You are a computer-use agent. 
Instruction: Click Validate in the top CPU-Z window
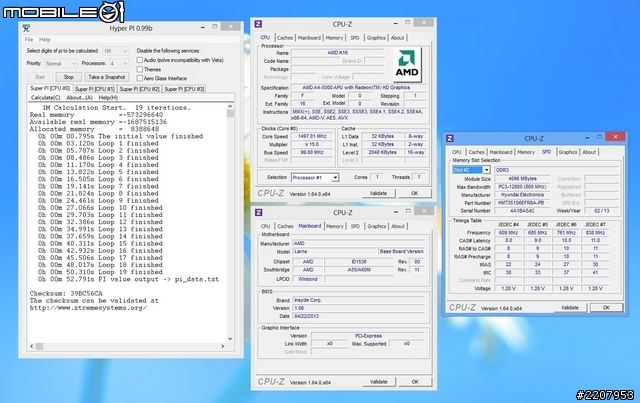(378, 193)
